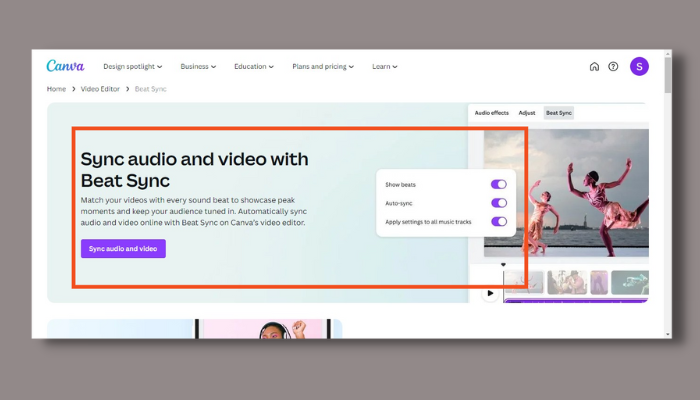Select the narrow purple timeline clip thumbnail
Screen dimensions: 700x400
coord(599,282)
